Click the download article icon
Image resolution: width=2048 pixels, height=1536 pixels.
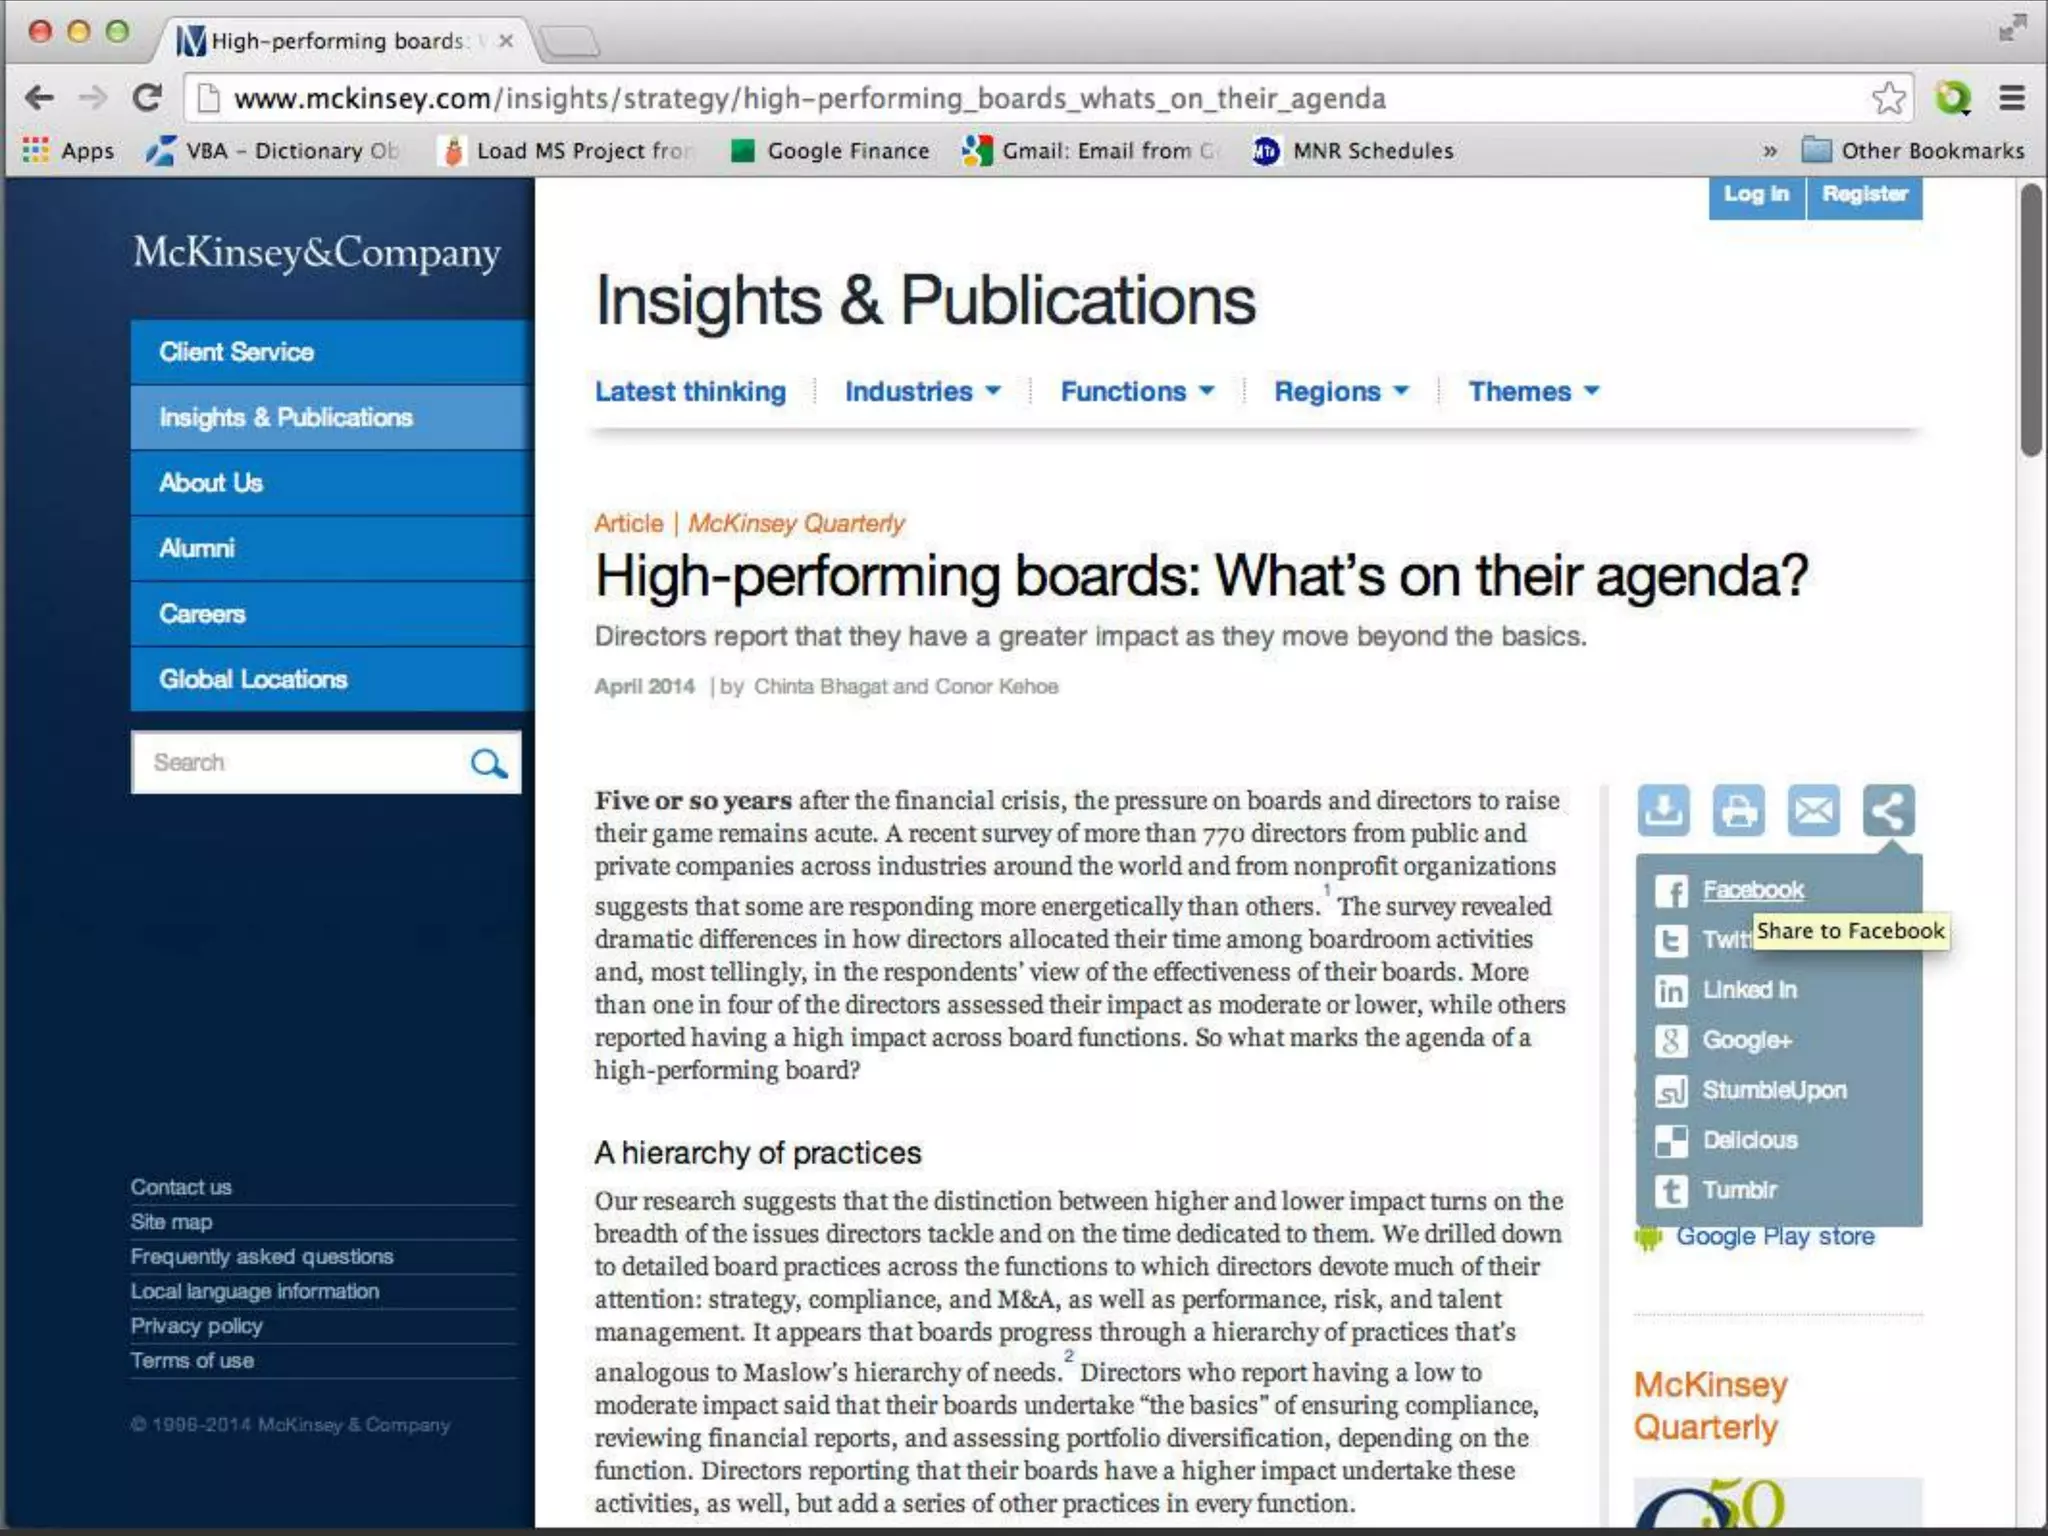[x=1663, y=809]
